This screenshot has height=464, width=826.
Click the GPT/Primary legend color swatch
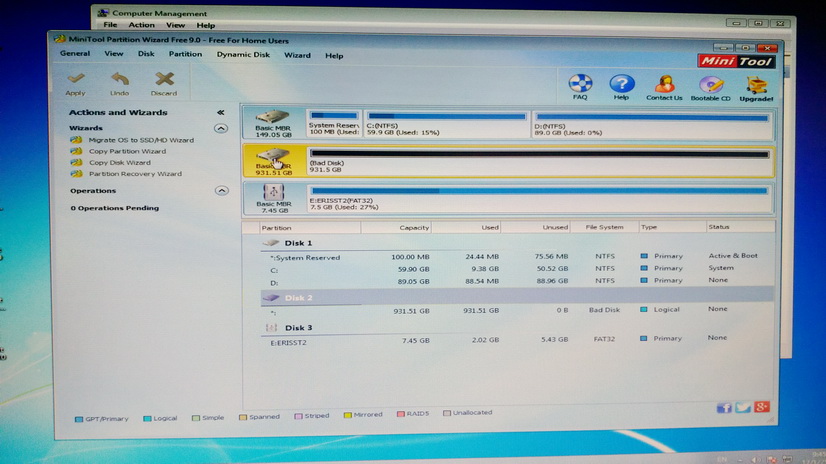[x=79, y=419]
